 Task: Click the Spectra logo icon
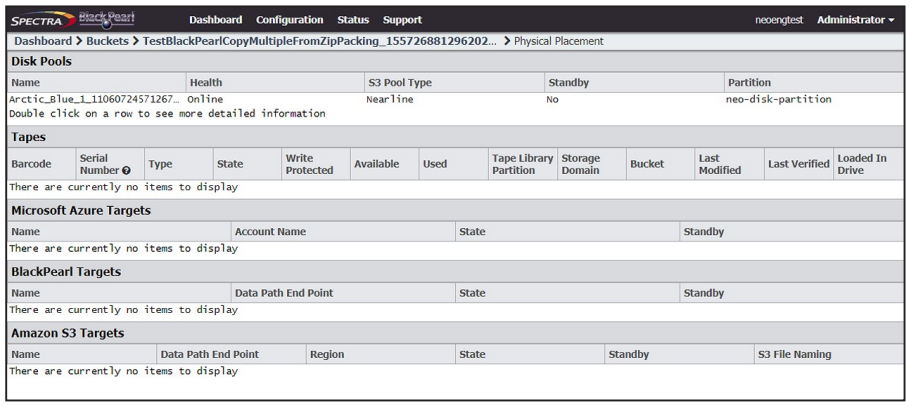point(43,19)
